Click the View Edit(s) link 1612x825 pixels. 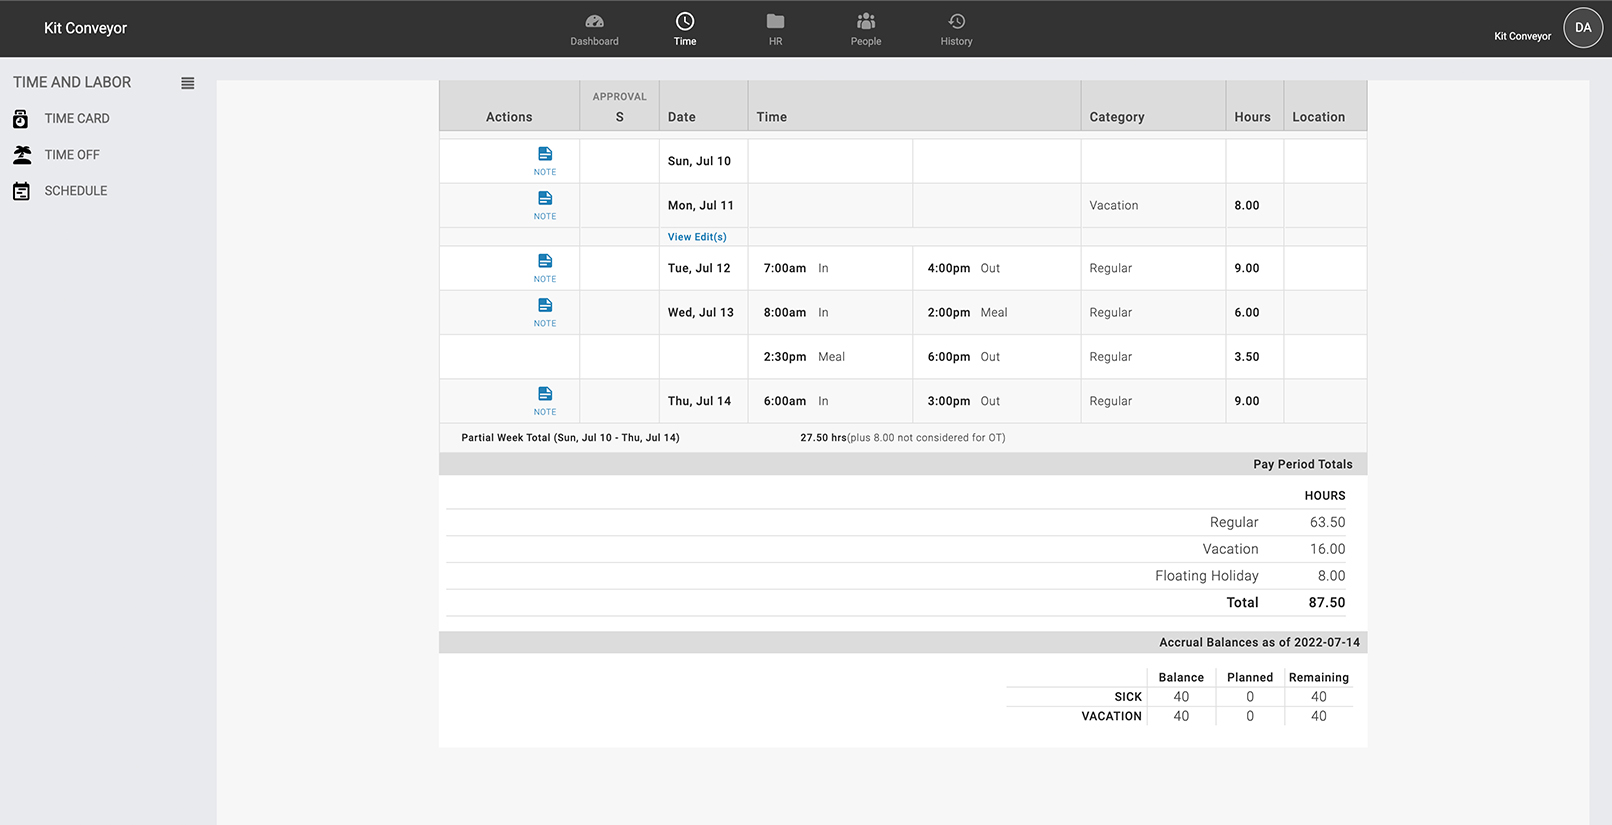coord(697,237)
